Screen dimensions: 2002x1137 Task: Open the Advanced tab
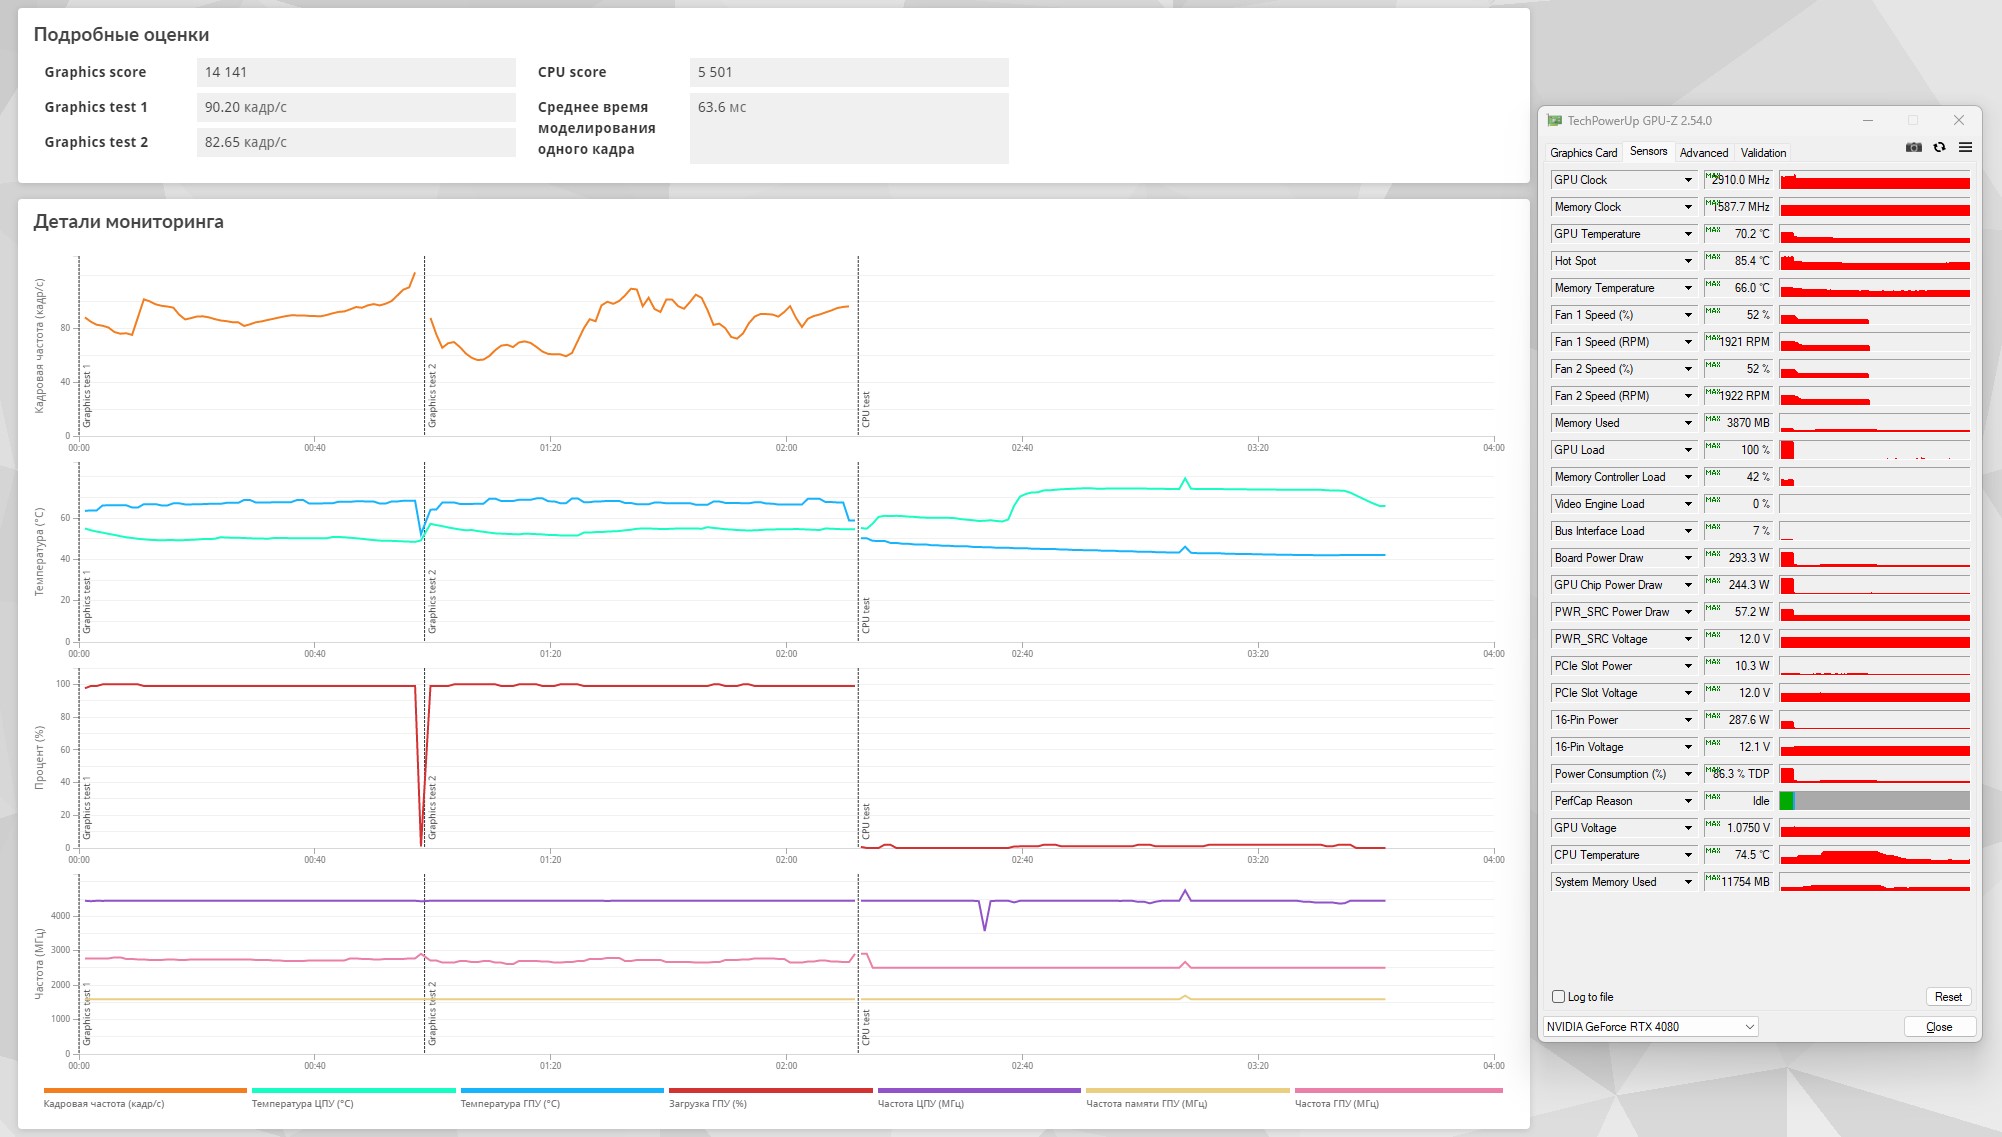(x=1703, y=153)
